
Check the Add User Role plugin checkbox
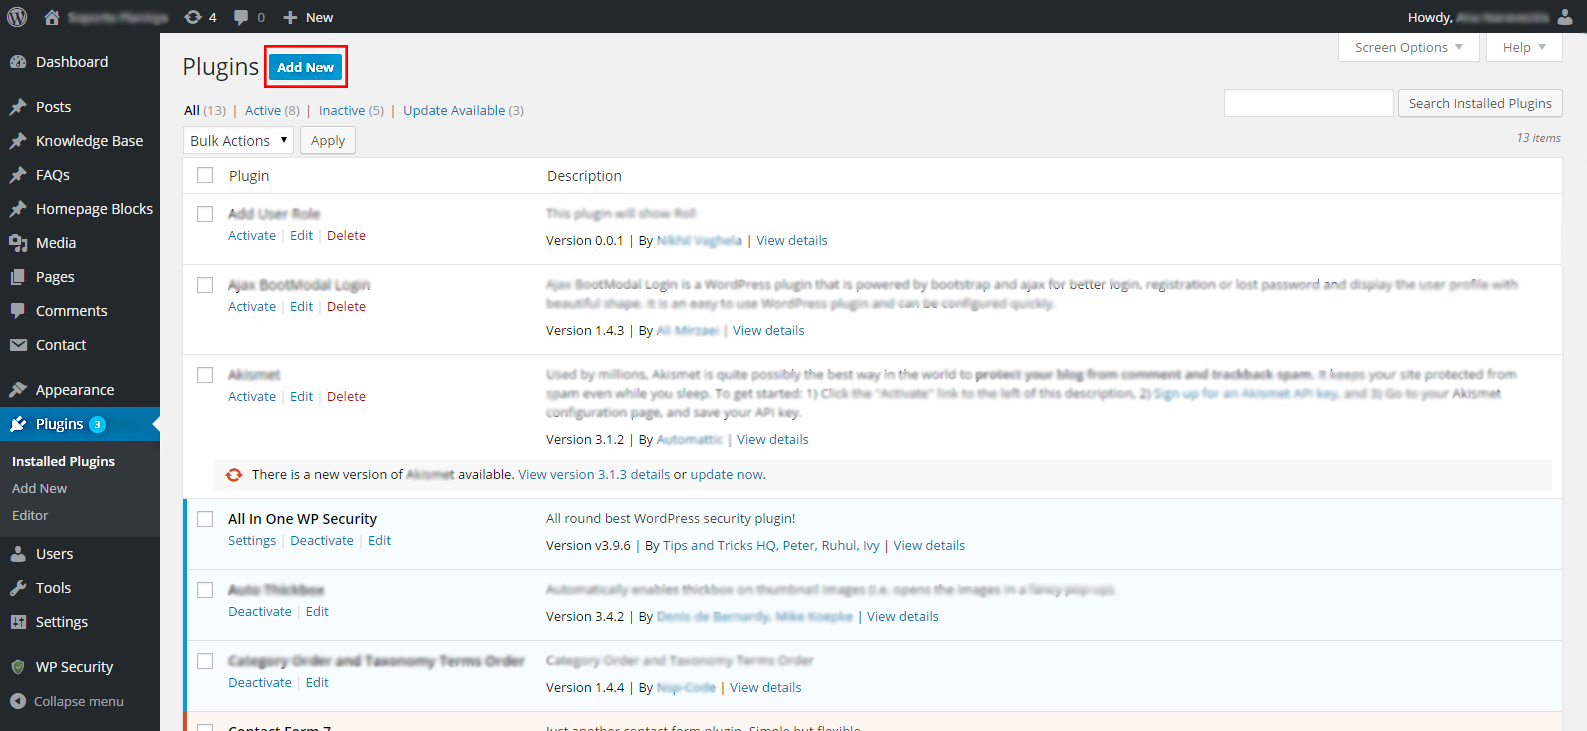pyautogui.click(x=205, y=214)
